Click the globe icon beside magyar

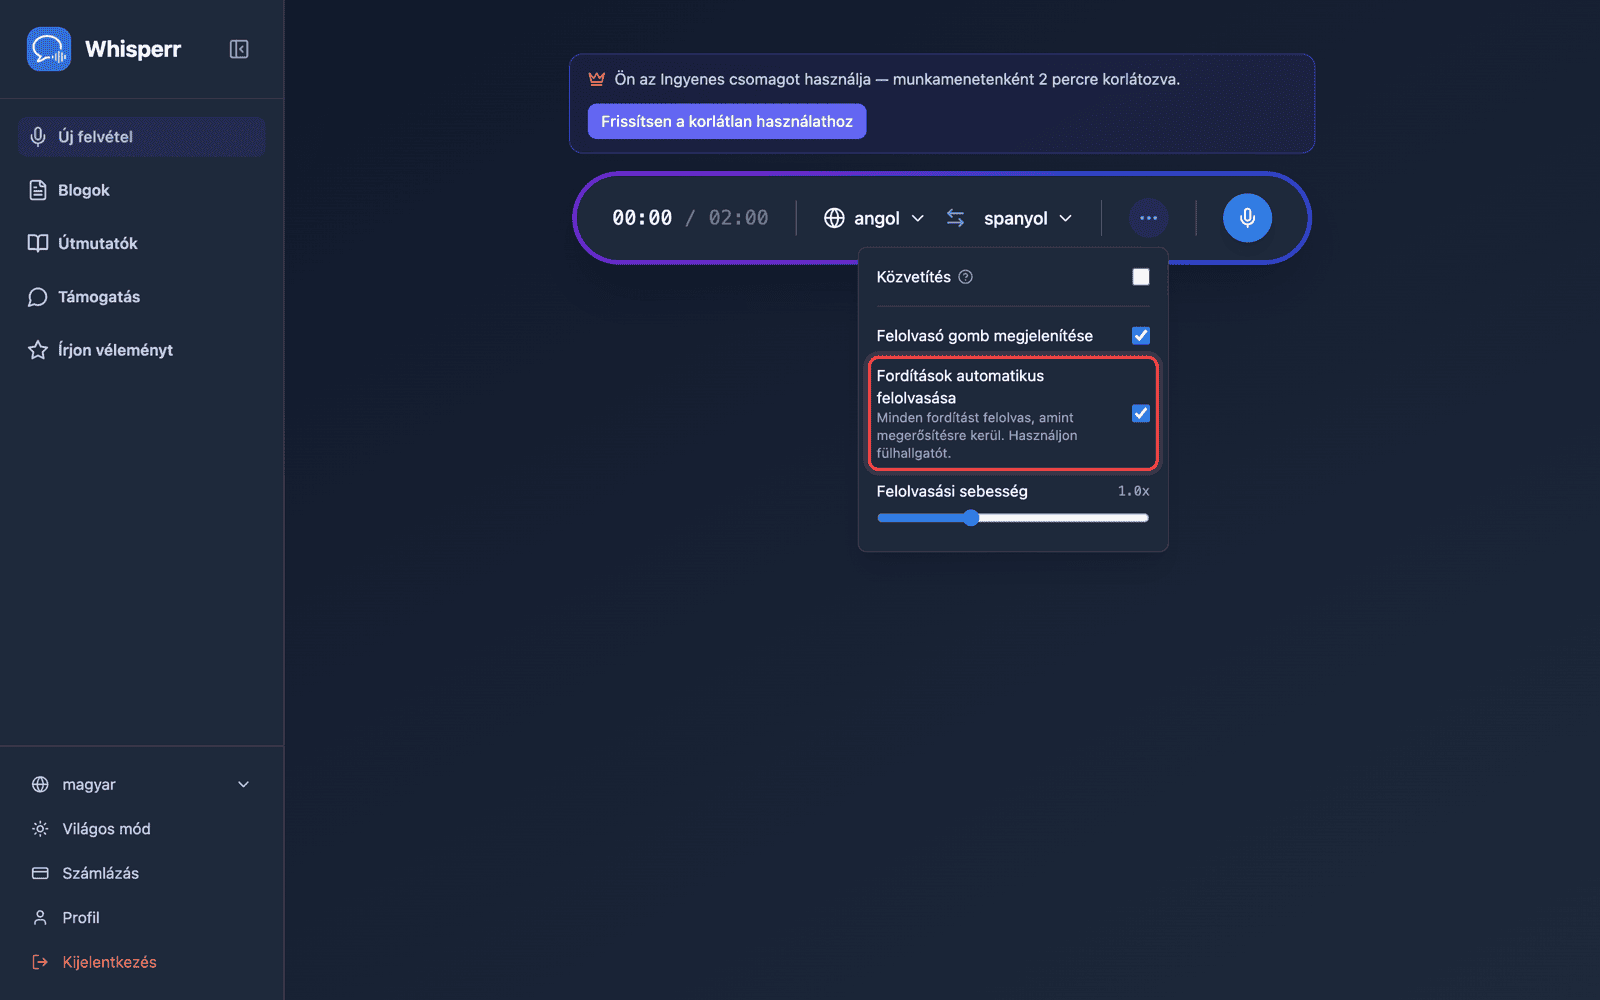coord(40,785)
